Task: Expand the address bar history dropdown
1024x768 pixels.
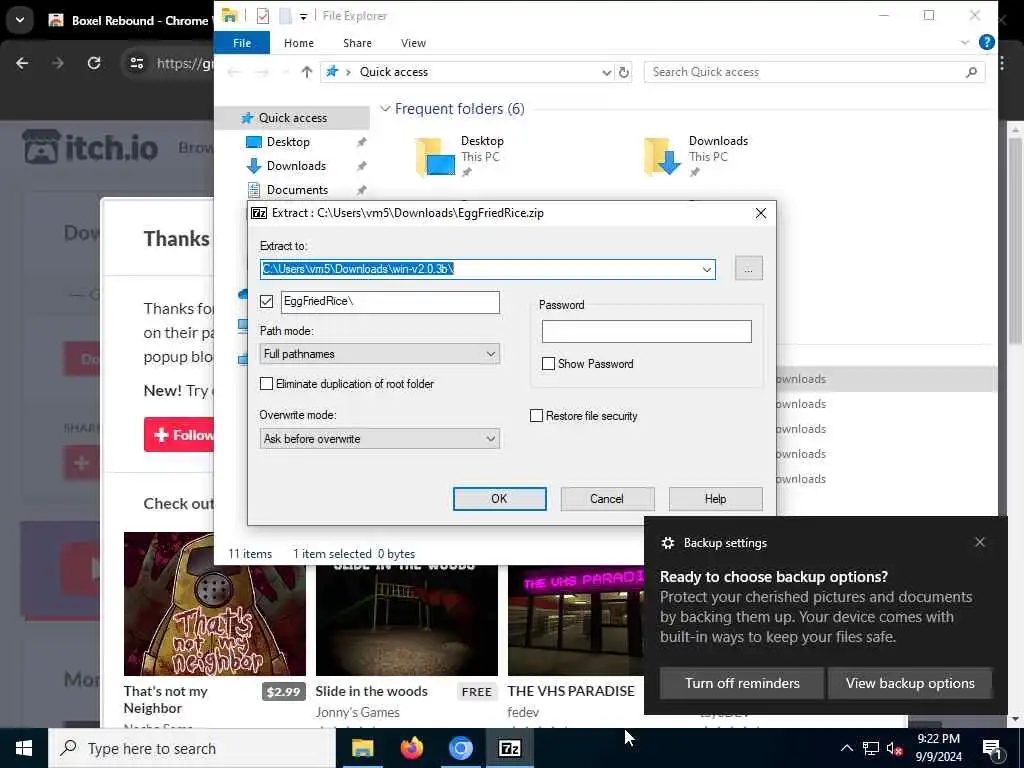Action: [x=607, y=72]
